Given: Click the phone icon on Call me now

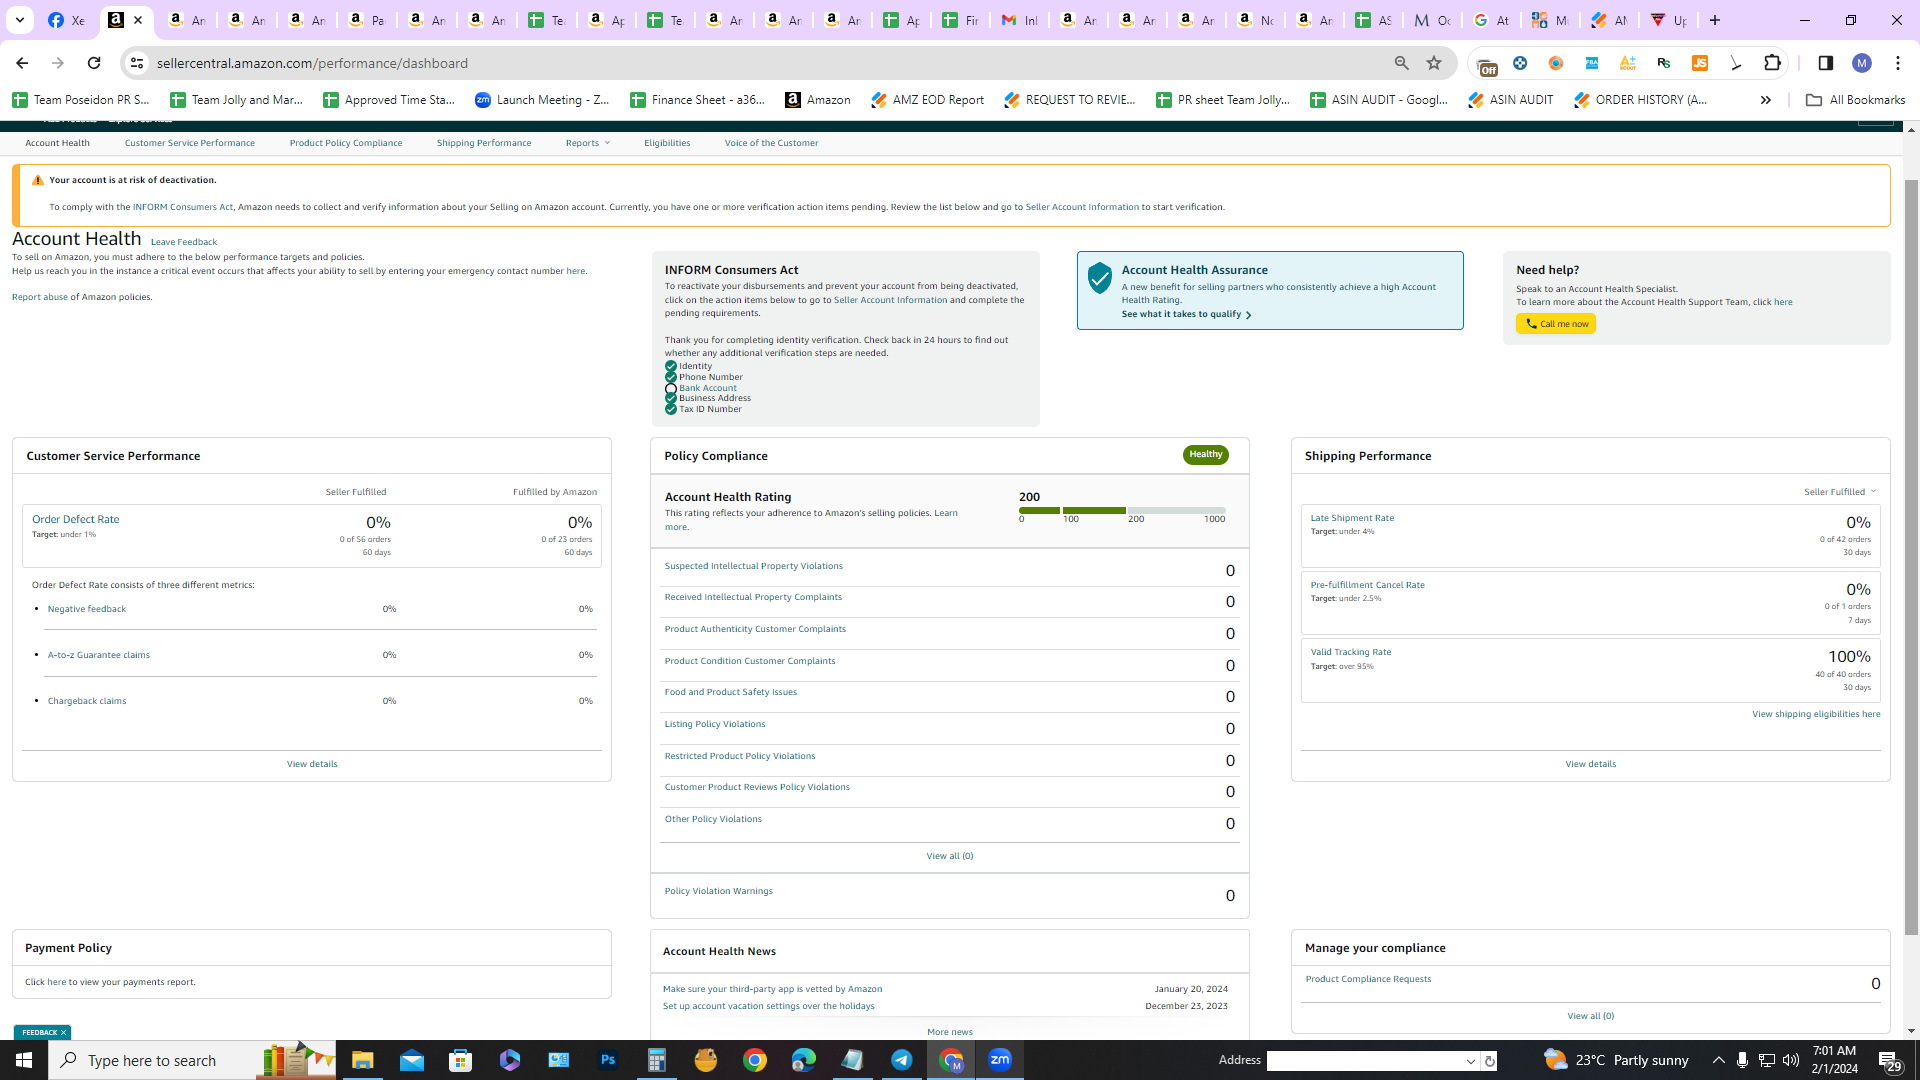Looking at the screenshot, I should pos(1531,324).
